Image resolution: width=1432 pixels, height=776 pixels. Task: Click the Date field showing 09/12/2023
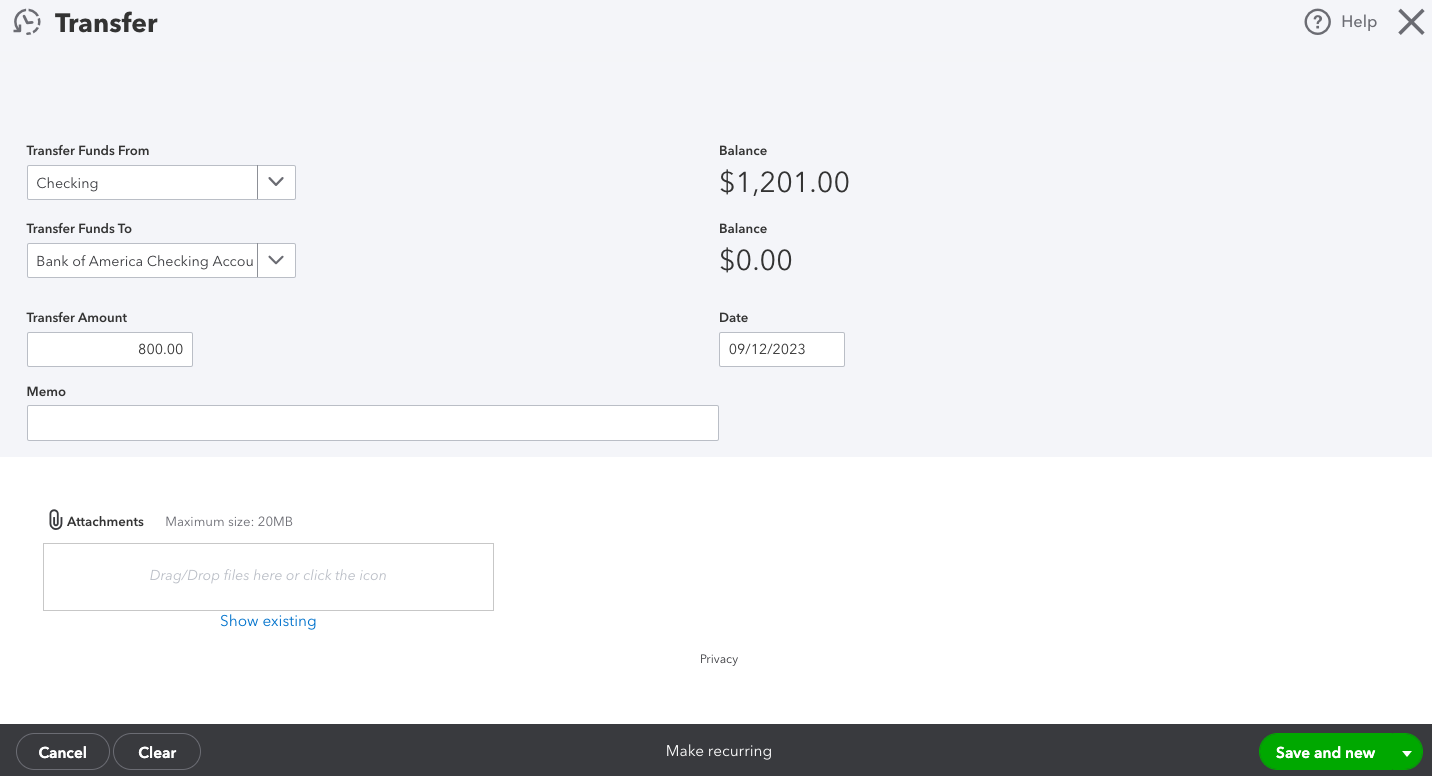(x=782, y=349)
